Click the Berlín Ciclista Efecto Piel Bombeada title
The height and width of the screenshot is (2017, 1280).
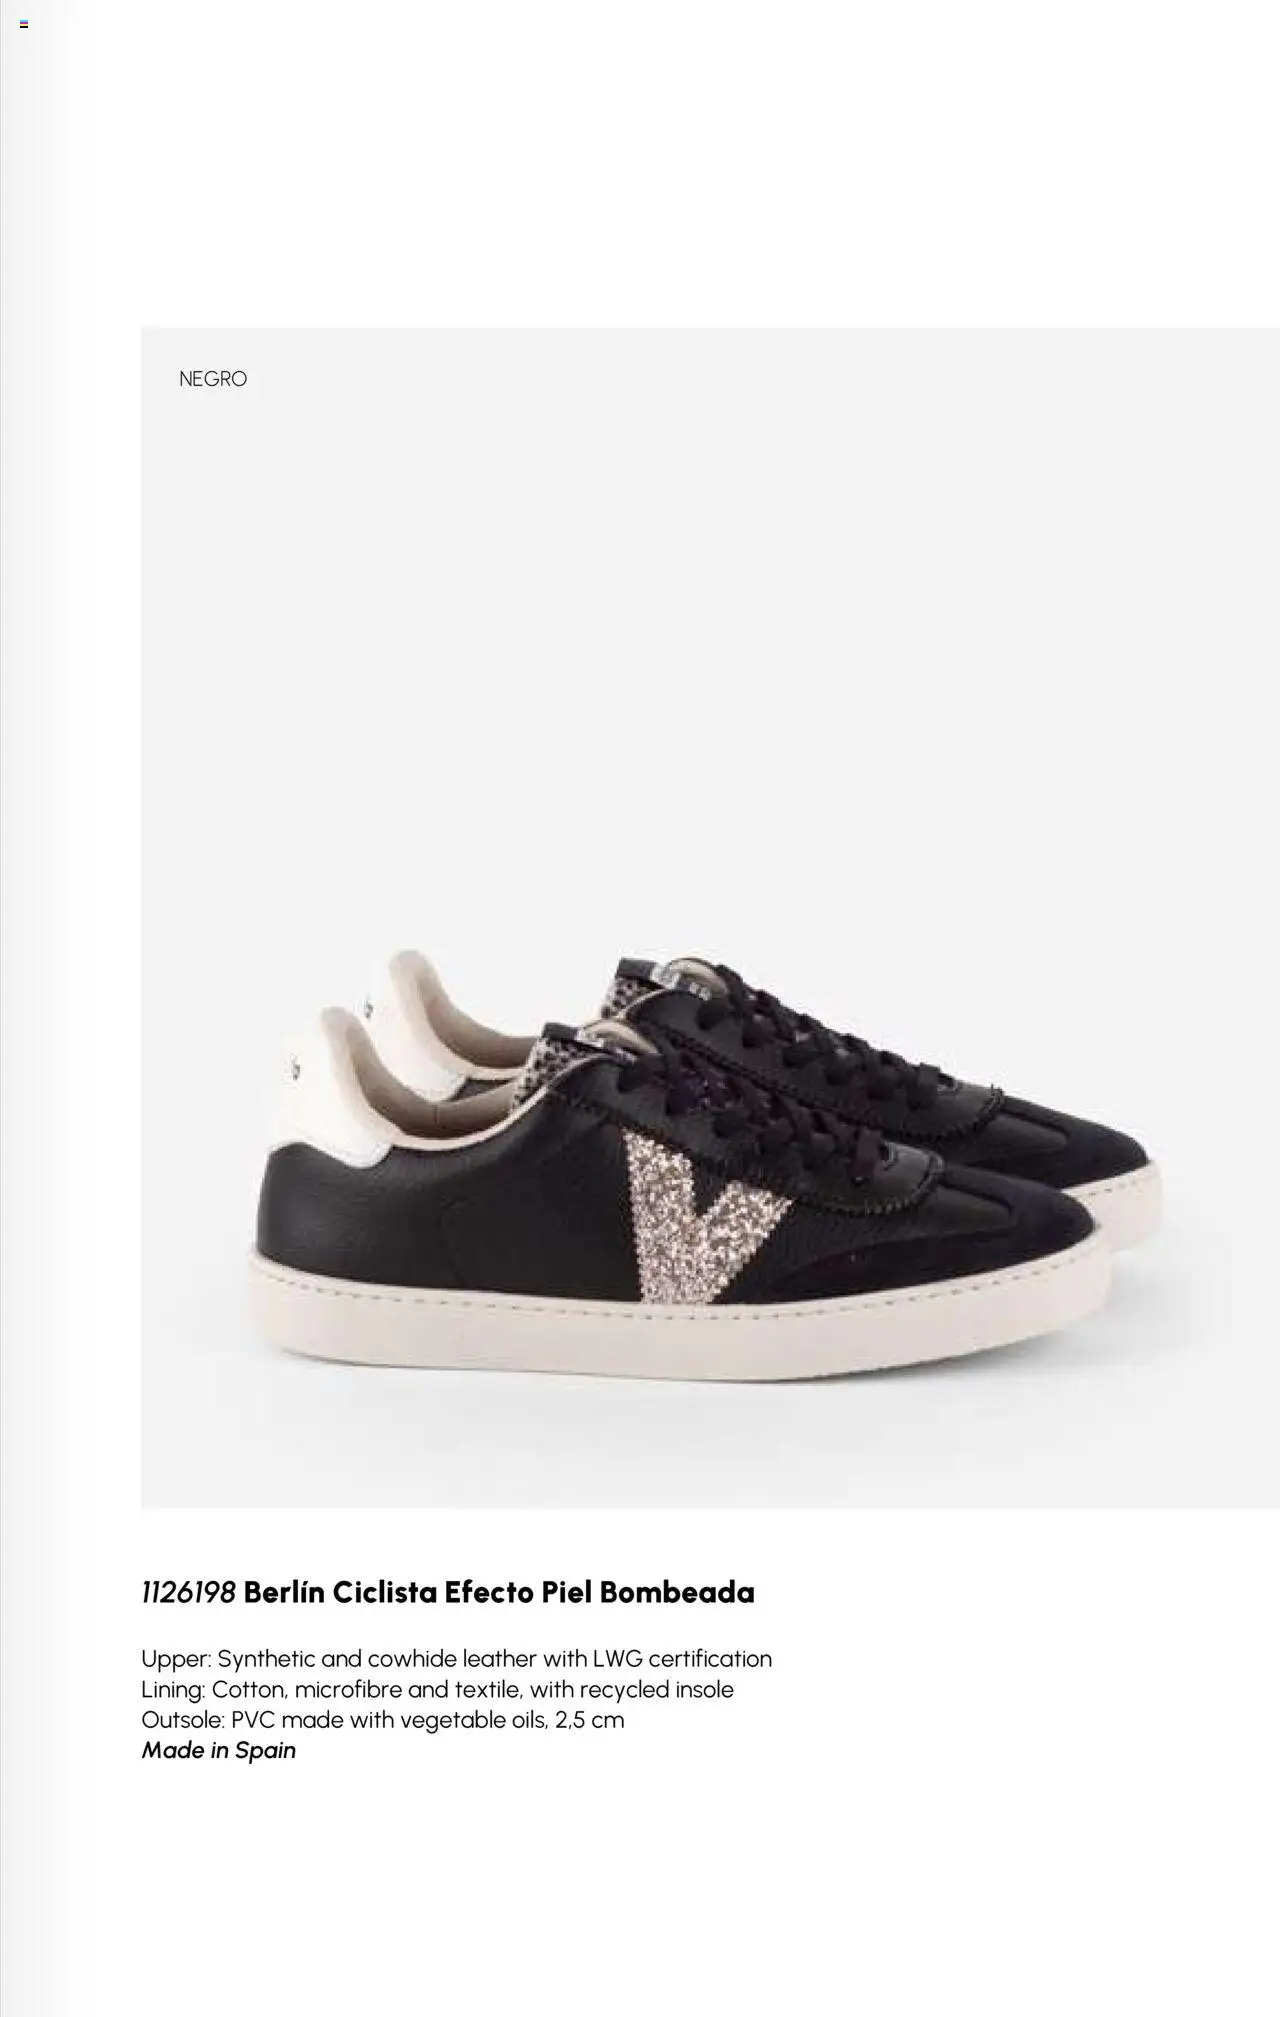499,1592
